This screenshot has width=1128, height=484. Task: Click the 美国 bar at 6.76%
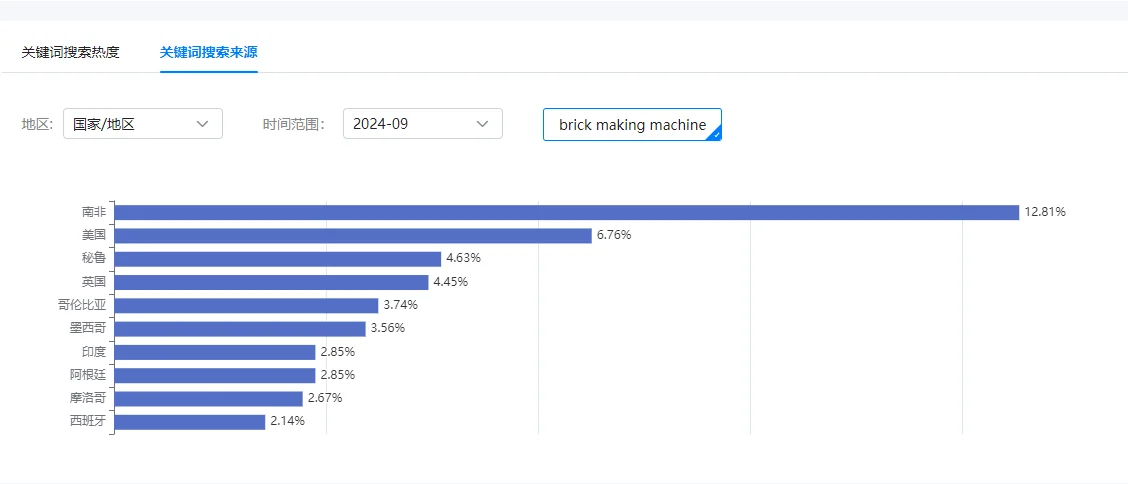[353, 235]
